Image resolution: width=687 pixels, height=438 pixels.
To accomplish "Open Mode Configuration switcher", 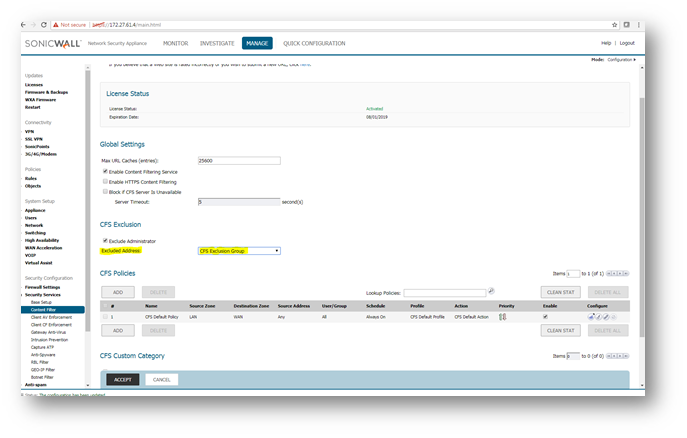I will click(x=621, y=60).
